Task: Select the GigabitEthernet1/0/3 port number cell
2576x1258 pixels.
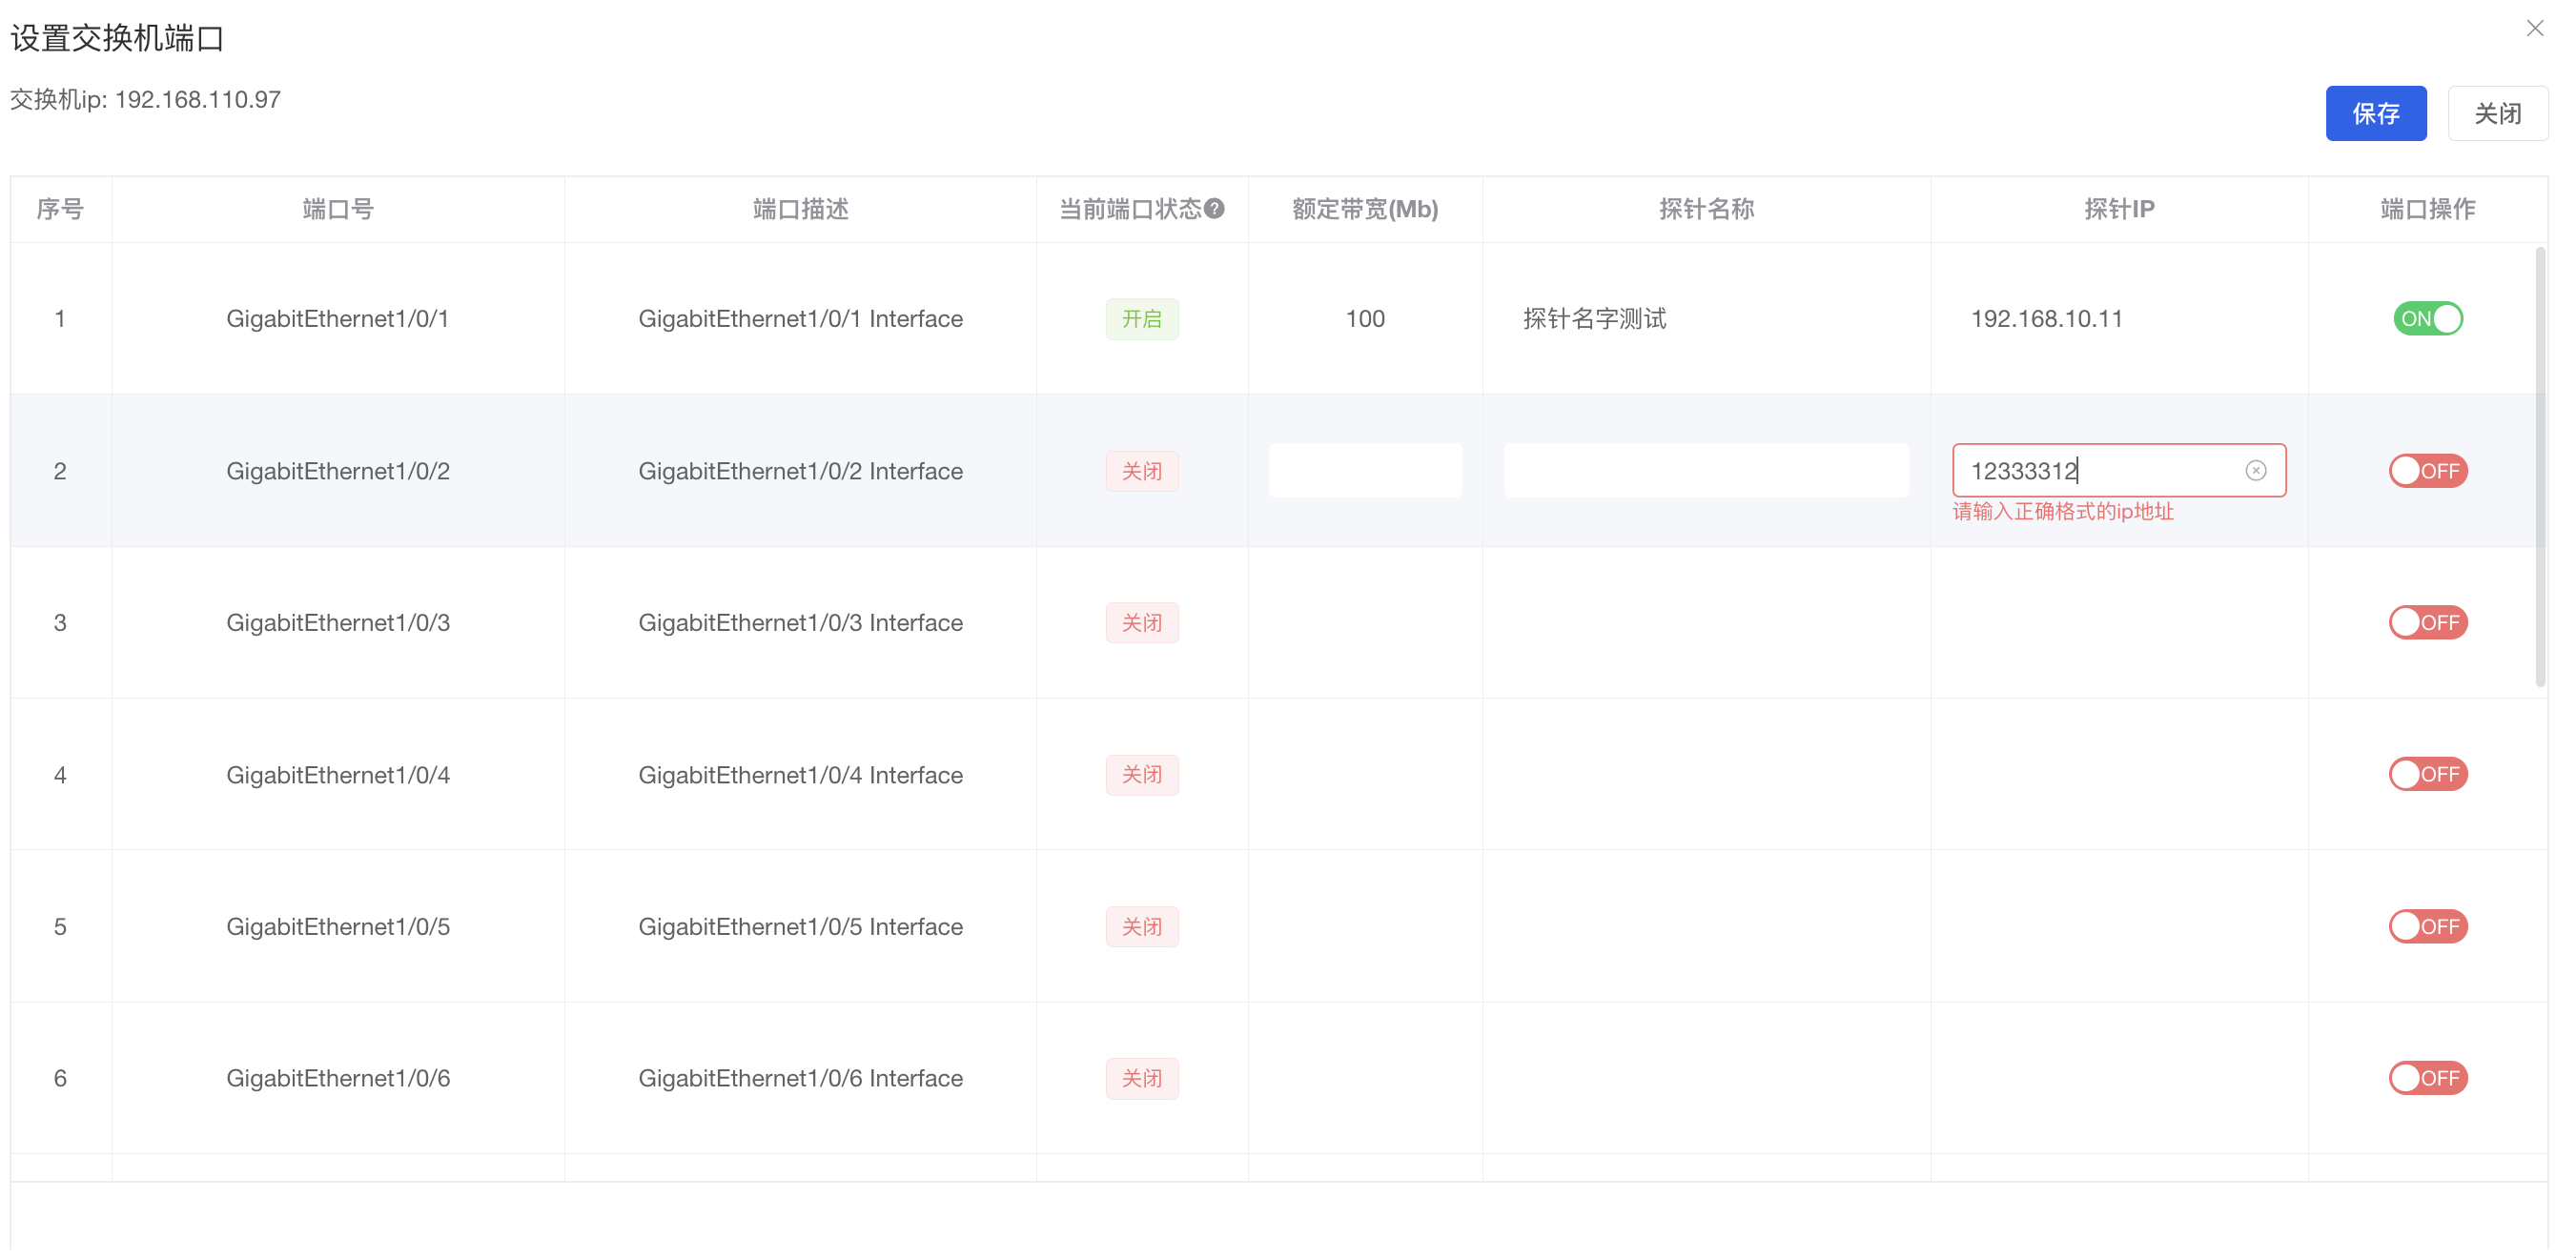Action: [338, 623]
